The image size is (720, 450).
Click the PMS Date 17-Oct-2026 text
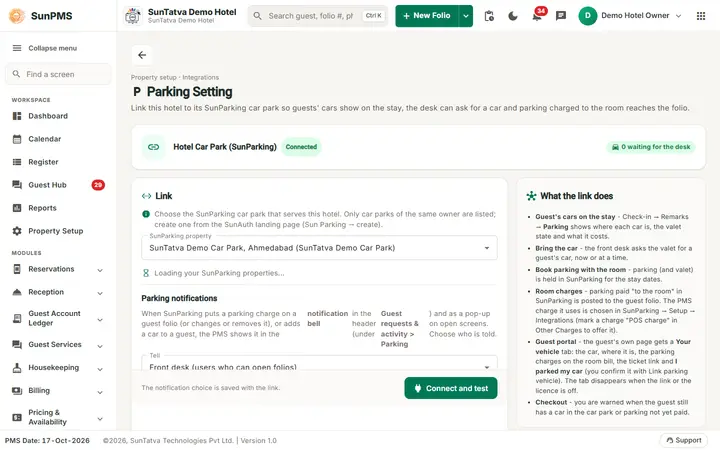tap(47, 440)
